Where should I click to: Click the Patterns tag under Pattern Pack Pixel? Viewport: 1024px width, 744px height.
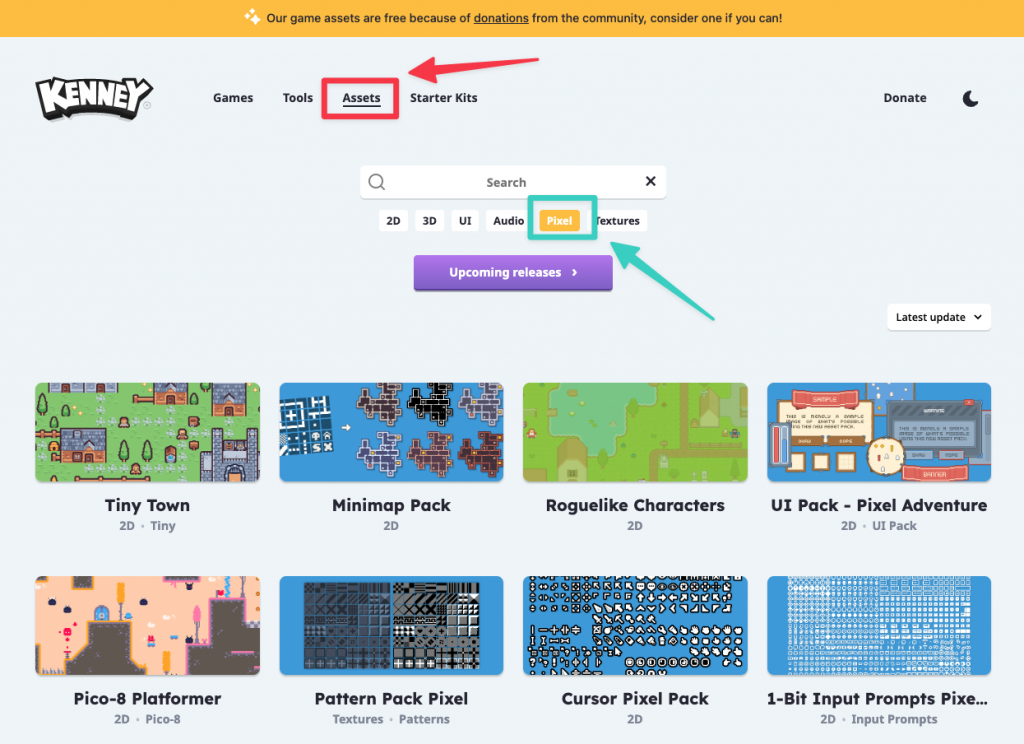click(424, 719)
